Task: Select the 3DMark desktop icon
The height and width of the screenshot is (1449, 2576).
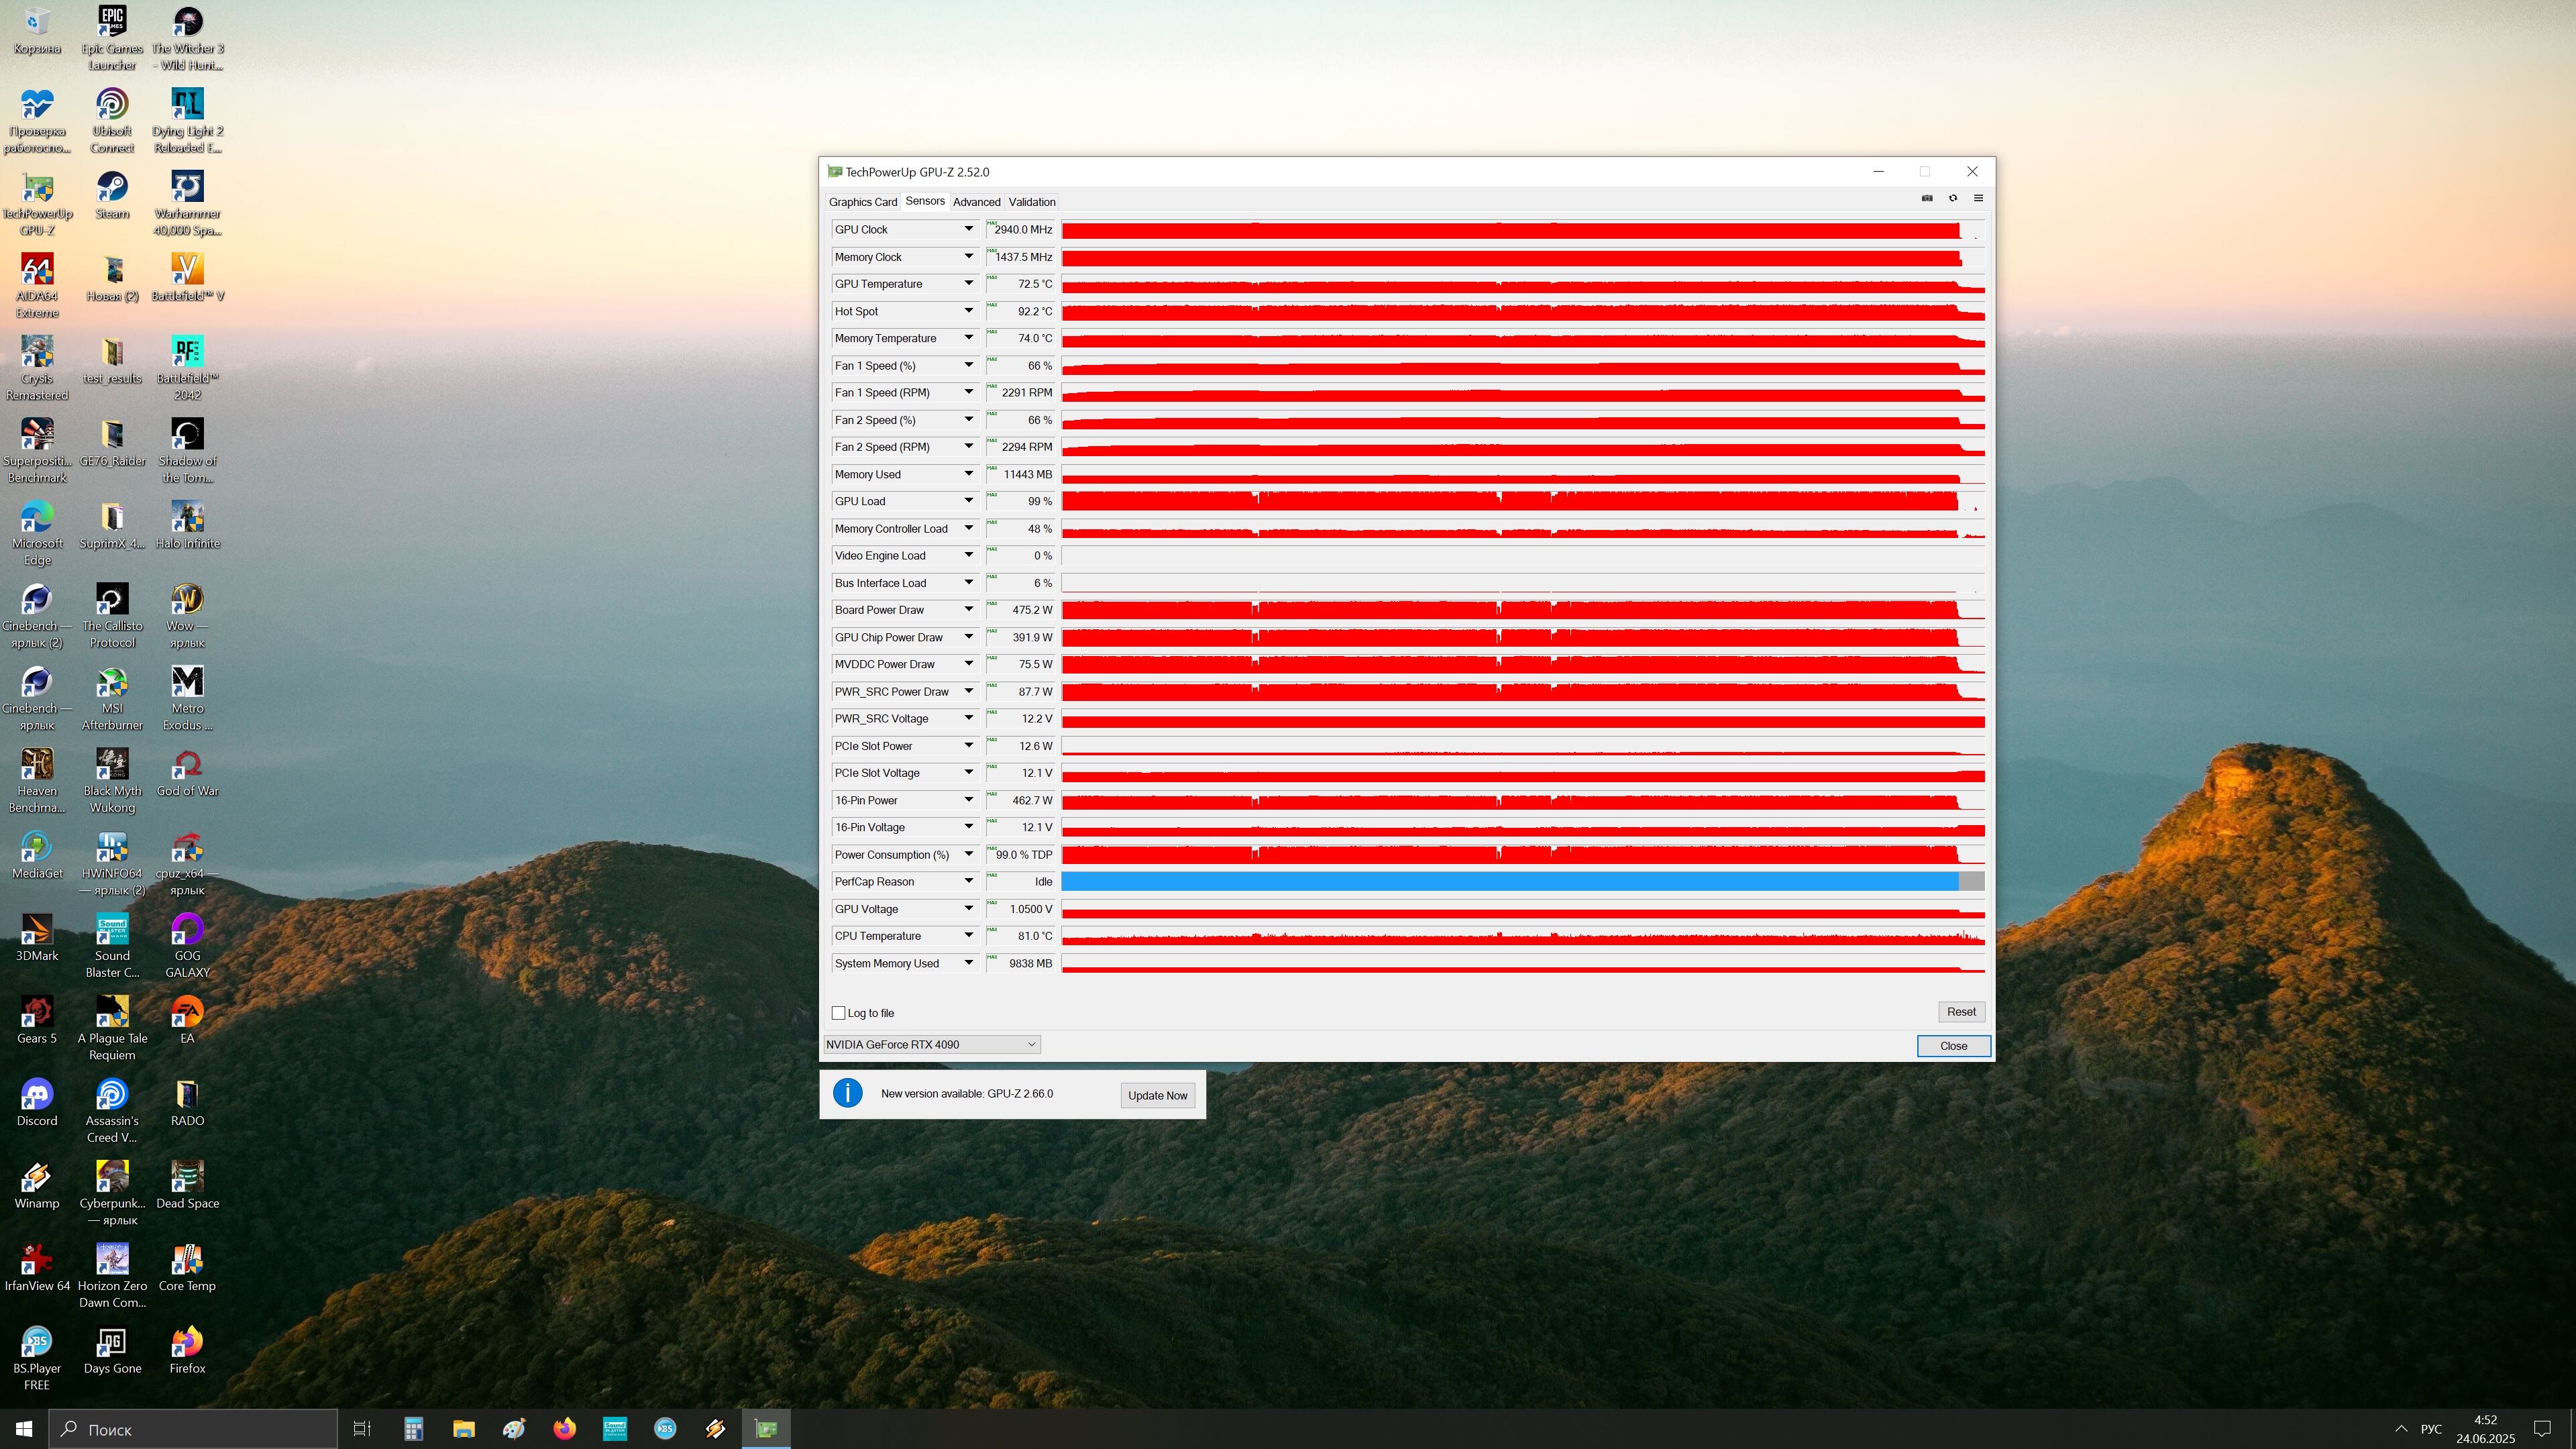Action: click(37, 931)
